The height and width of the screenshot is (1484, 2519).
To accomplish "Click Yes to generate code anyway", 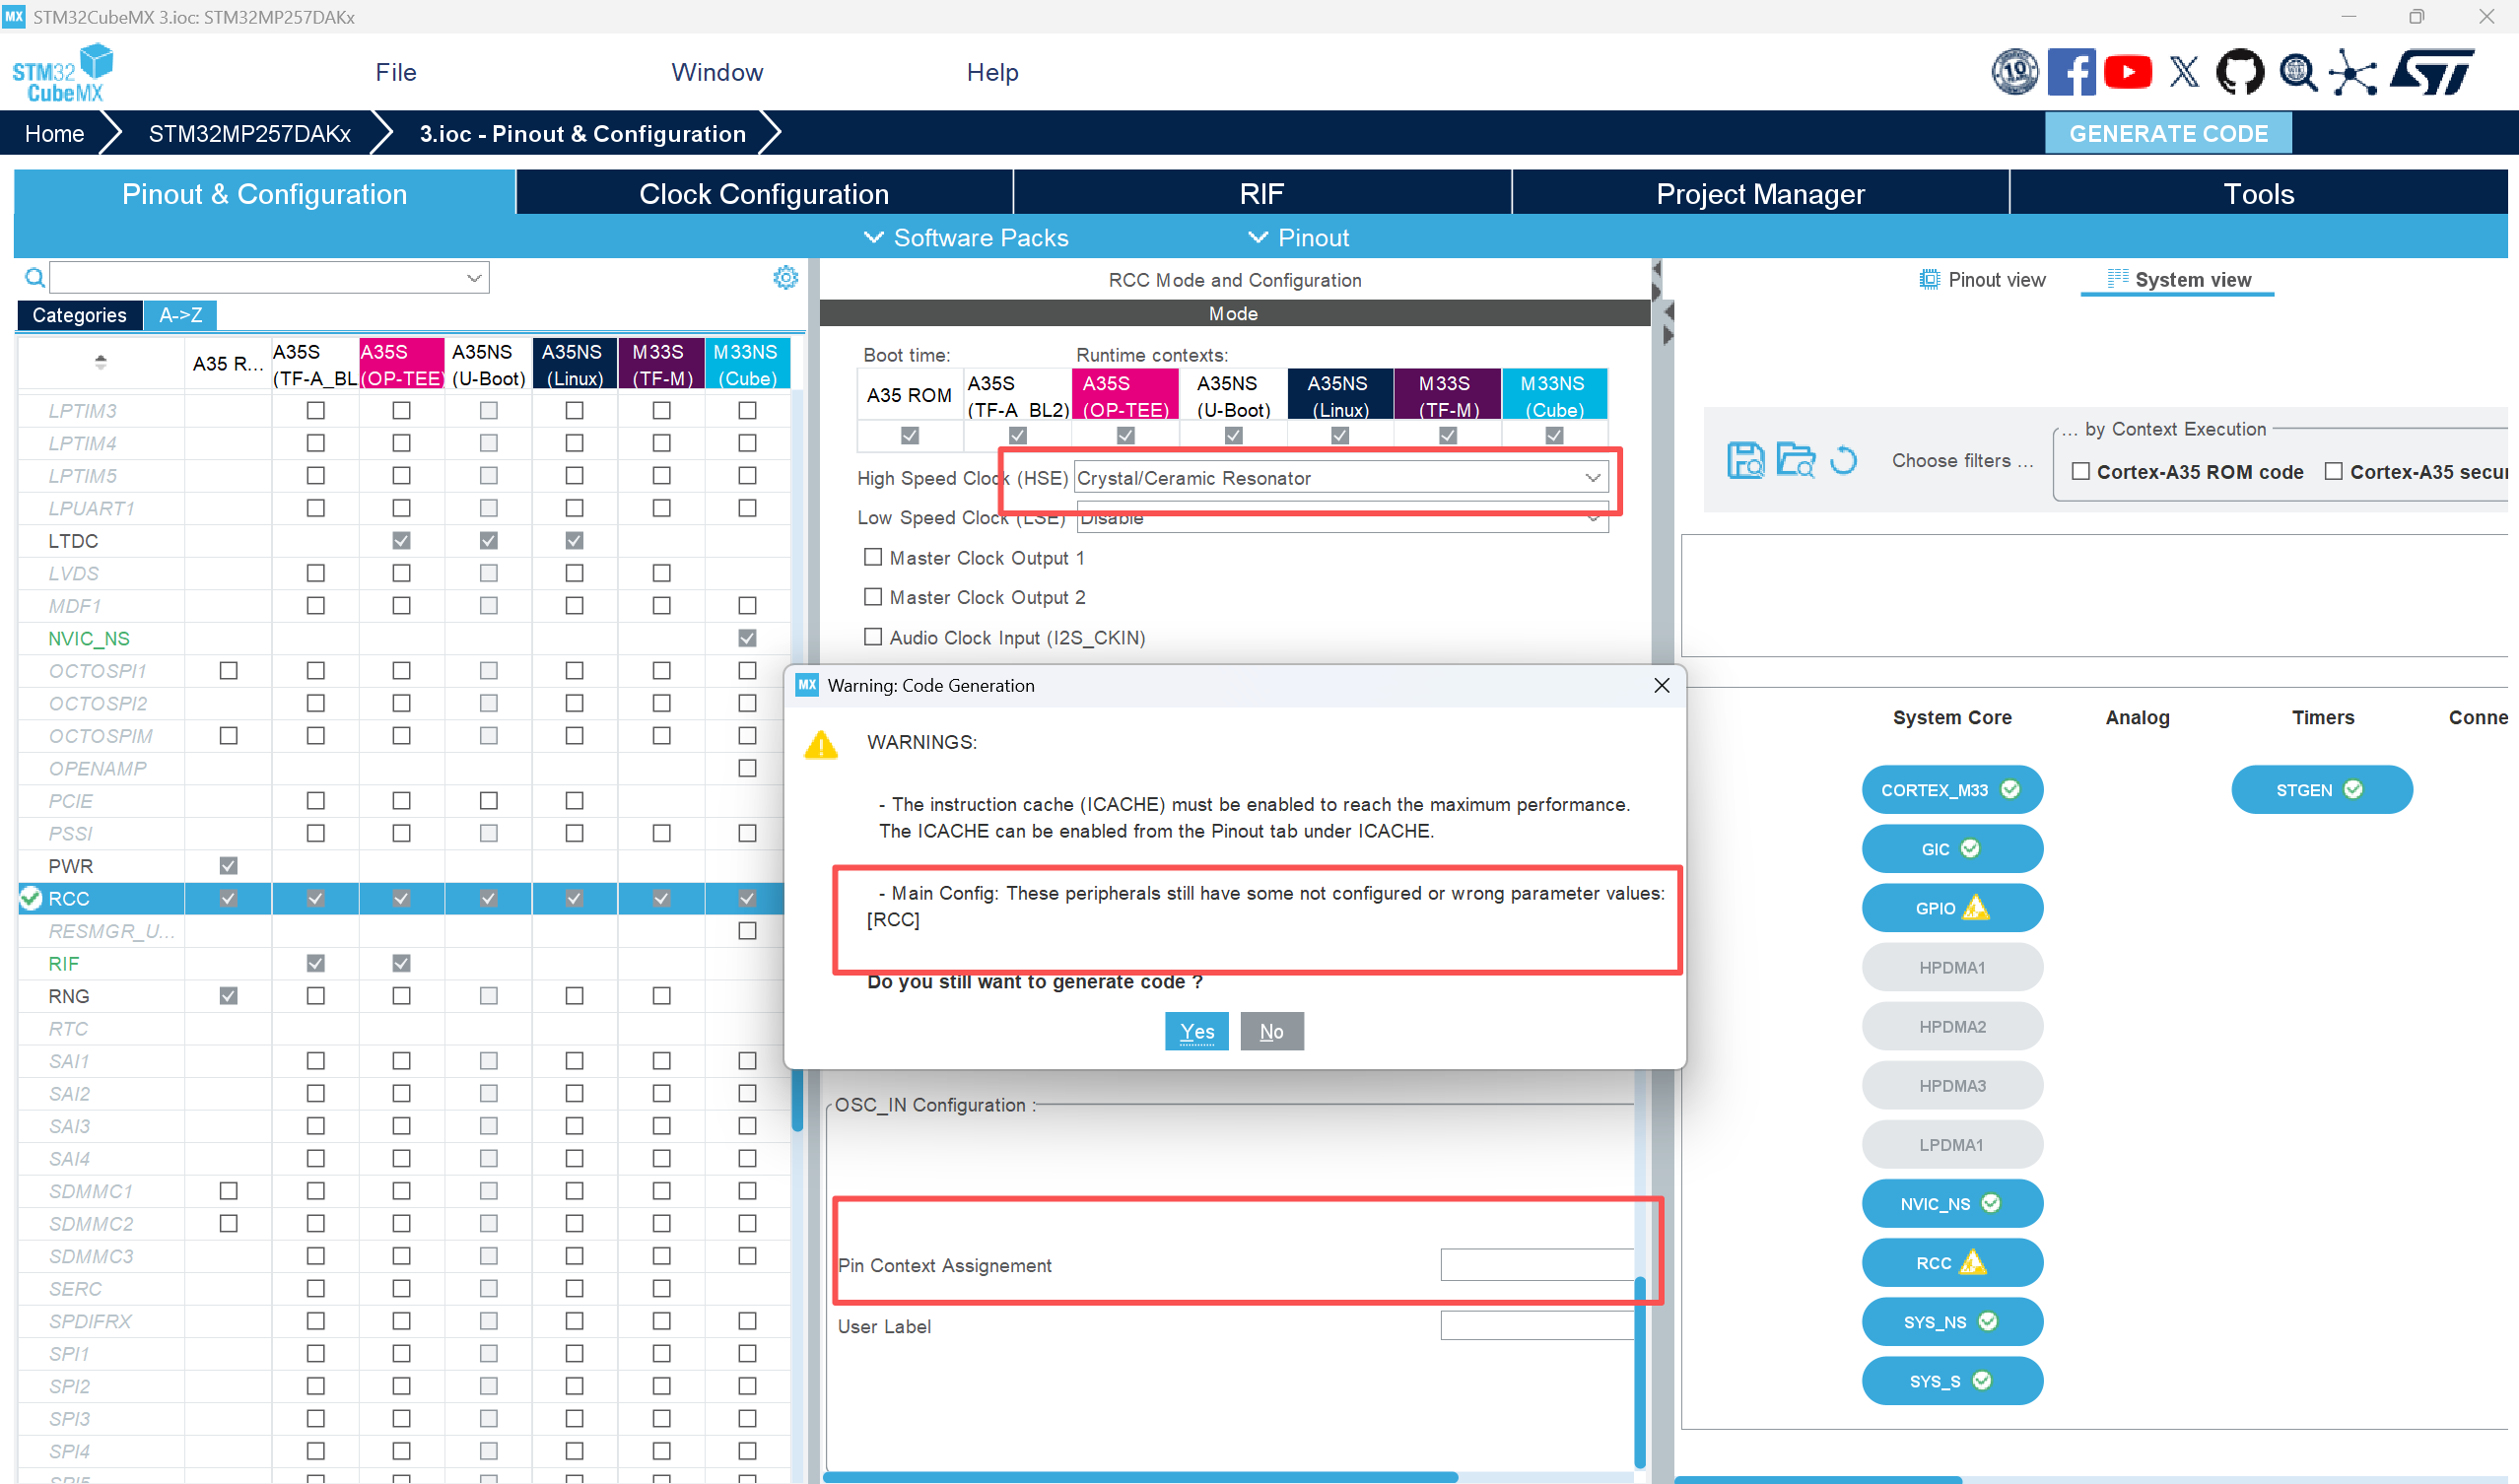I will click(1196, 1031).
